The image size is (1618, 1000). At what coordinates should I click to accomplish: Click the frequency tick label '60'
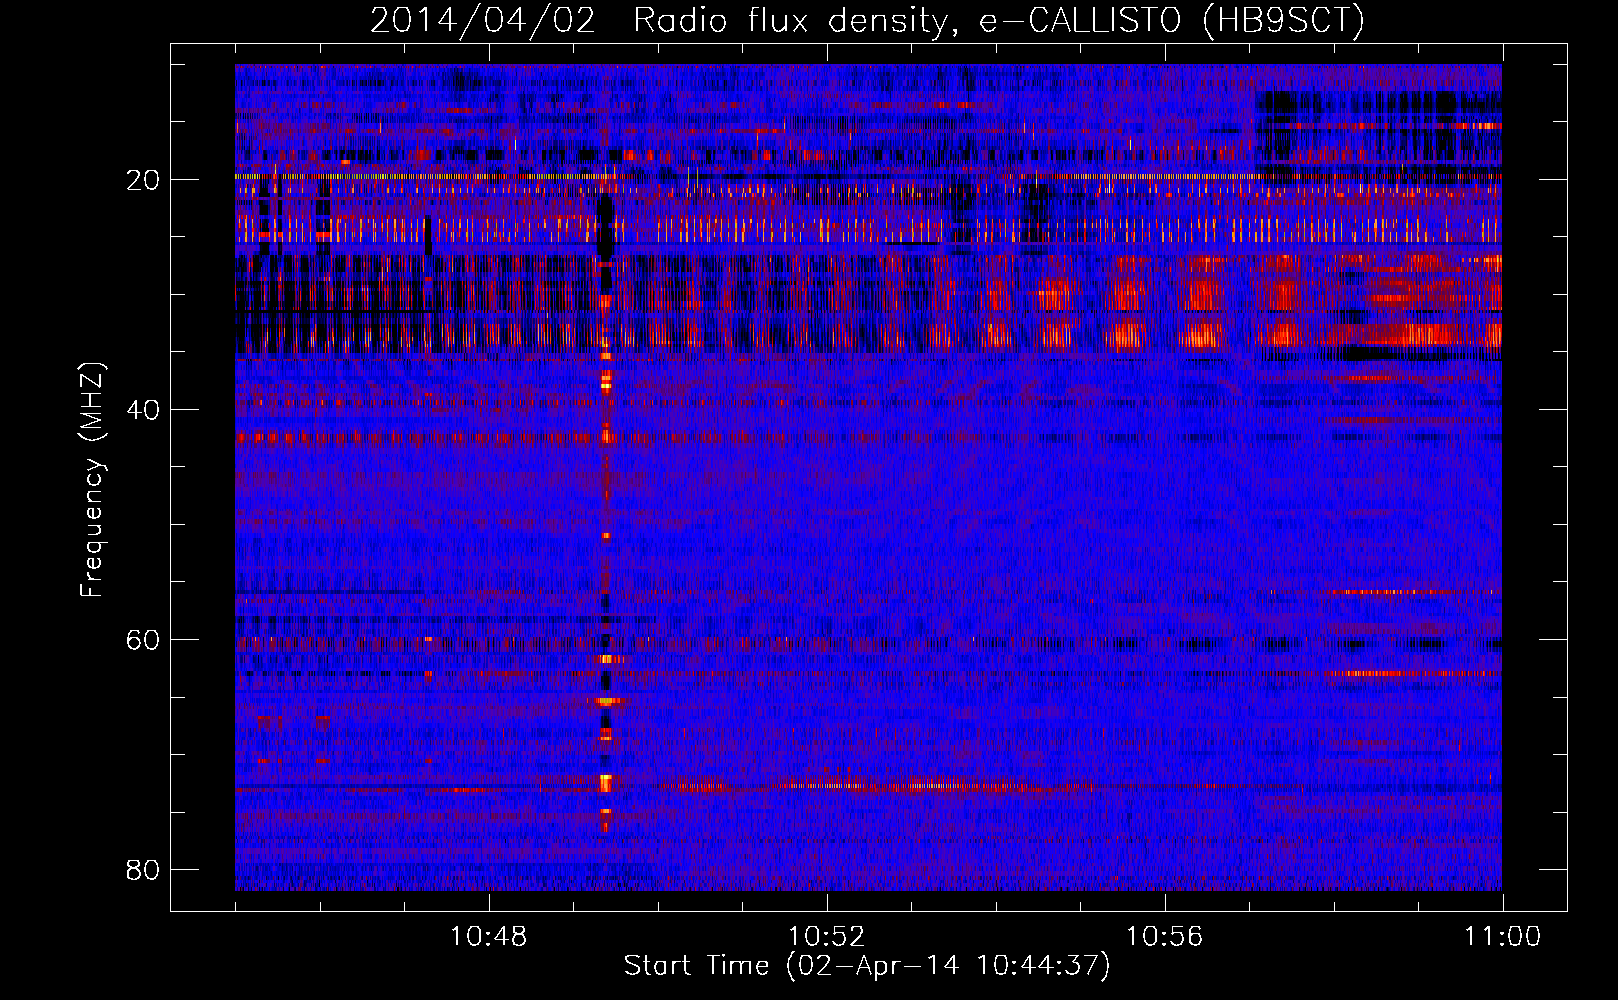(x=143, y=640)
